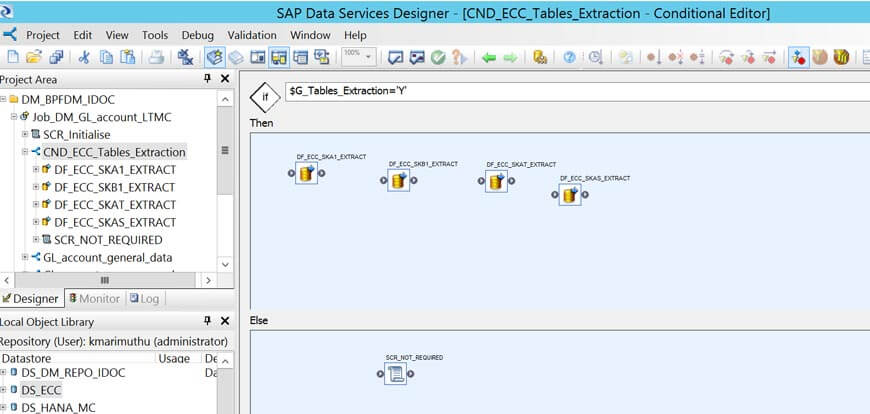Open the Edit menu
Viewport: 870px width, 414px height.
(83, 35)
